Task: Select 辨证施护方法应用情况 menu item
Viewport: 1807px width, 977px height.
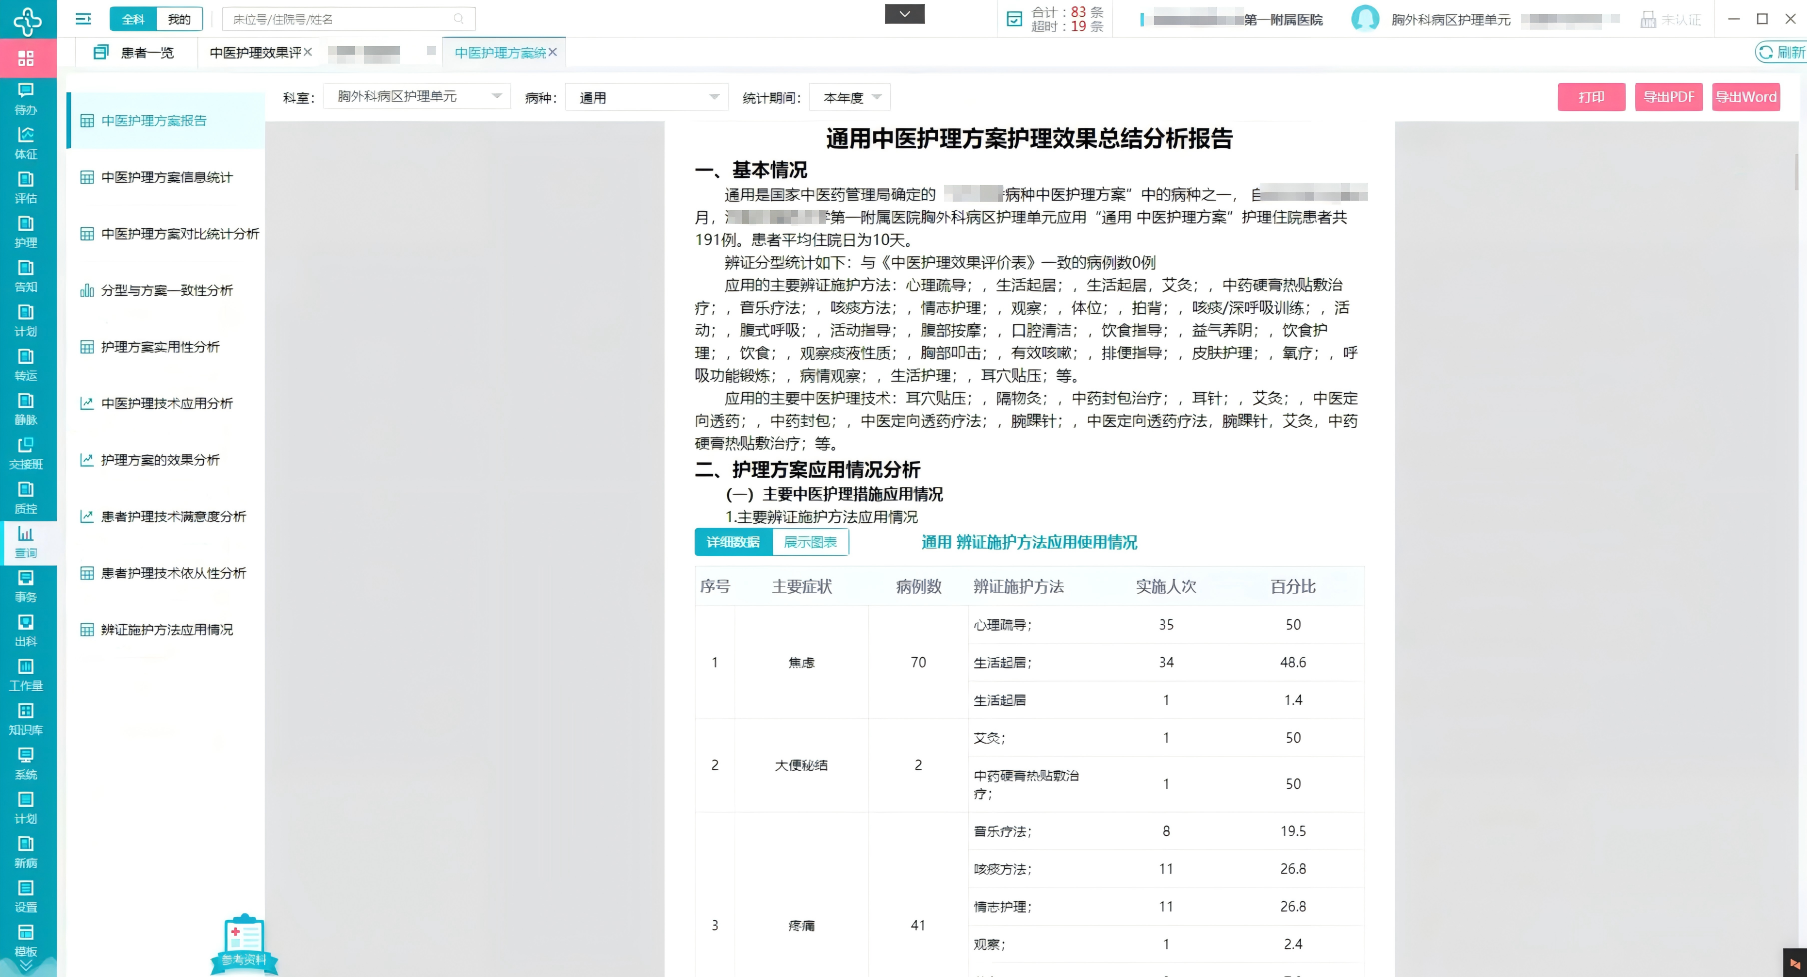Action: (x=166, y=630)
